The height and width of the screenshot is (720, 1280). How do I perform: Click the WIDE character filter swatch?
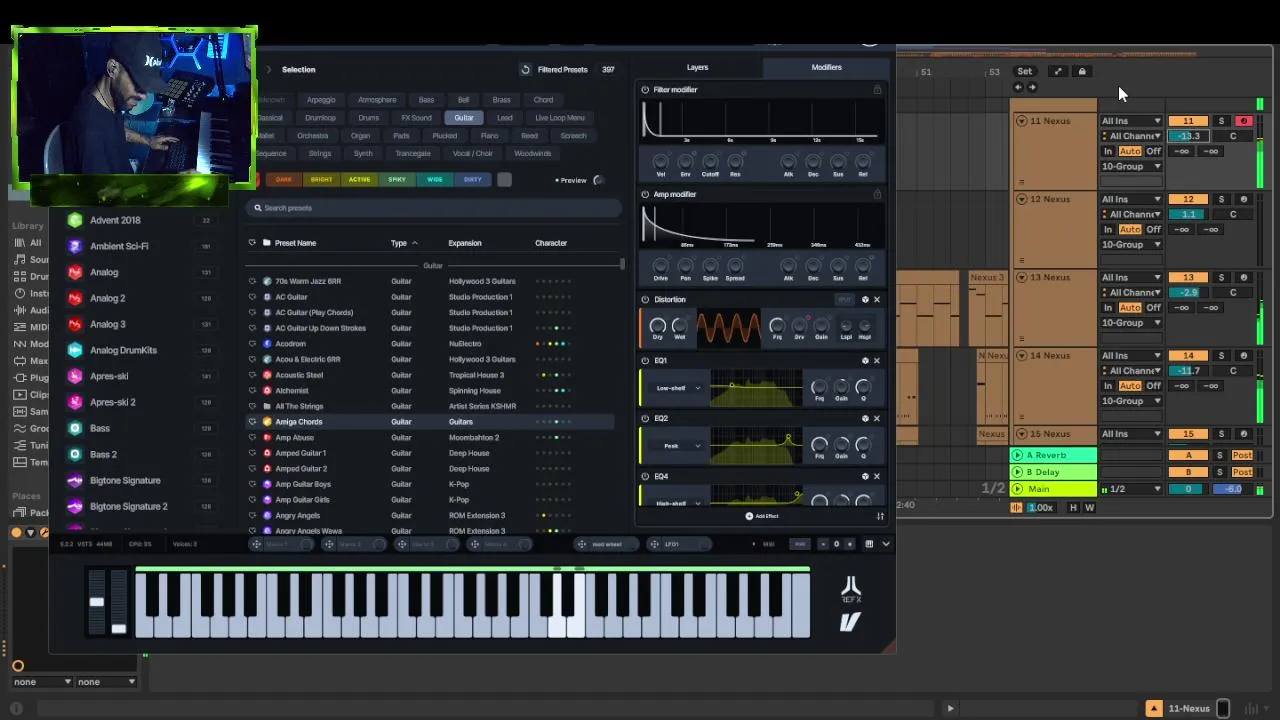click(435, 180)
